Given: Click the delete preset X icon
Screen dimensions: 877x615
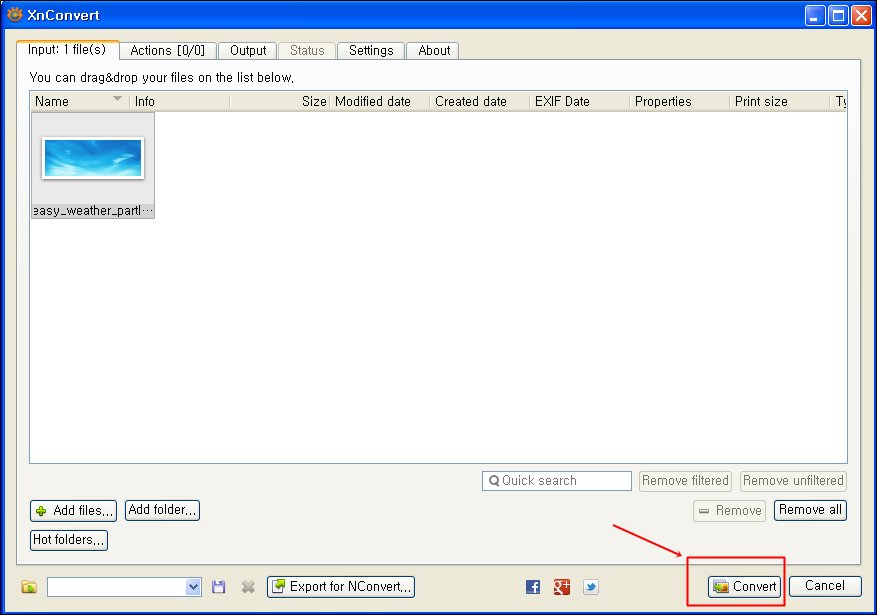Looking at the screenshot, I should 248,587.
